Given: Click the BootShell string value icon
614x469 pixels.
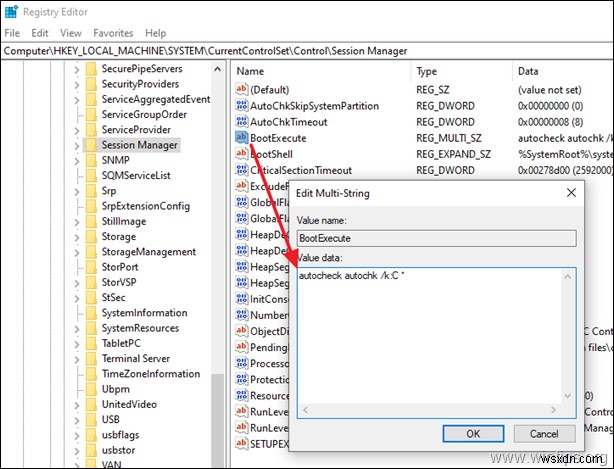Looking at the screenshot, I should click(241, 154).
